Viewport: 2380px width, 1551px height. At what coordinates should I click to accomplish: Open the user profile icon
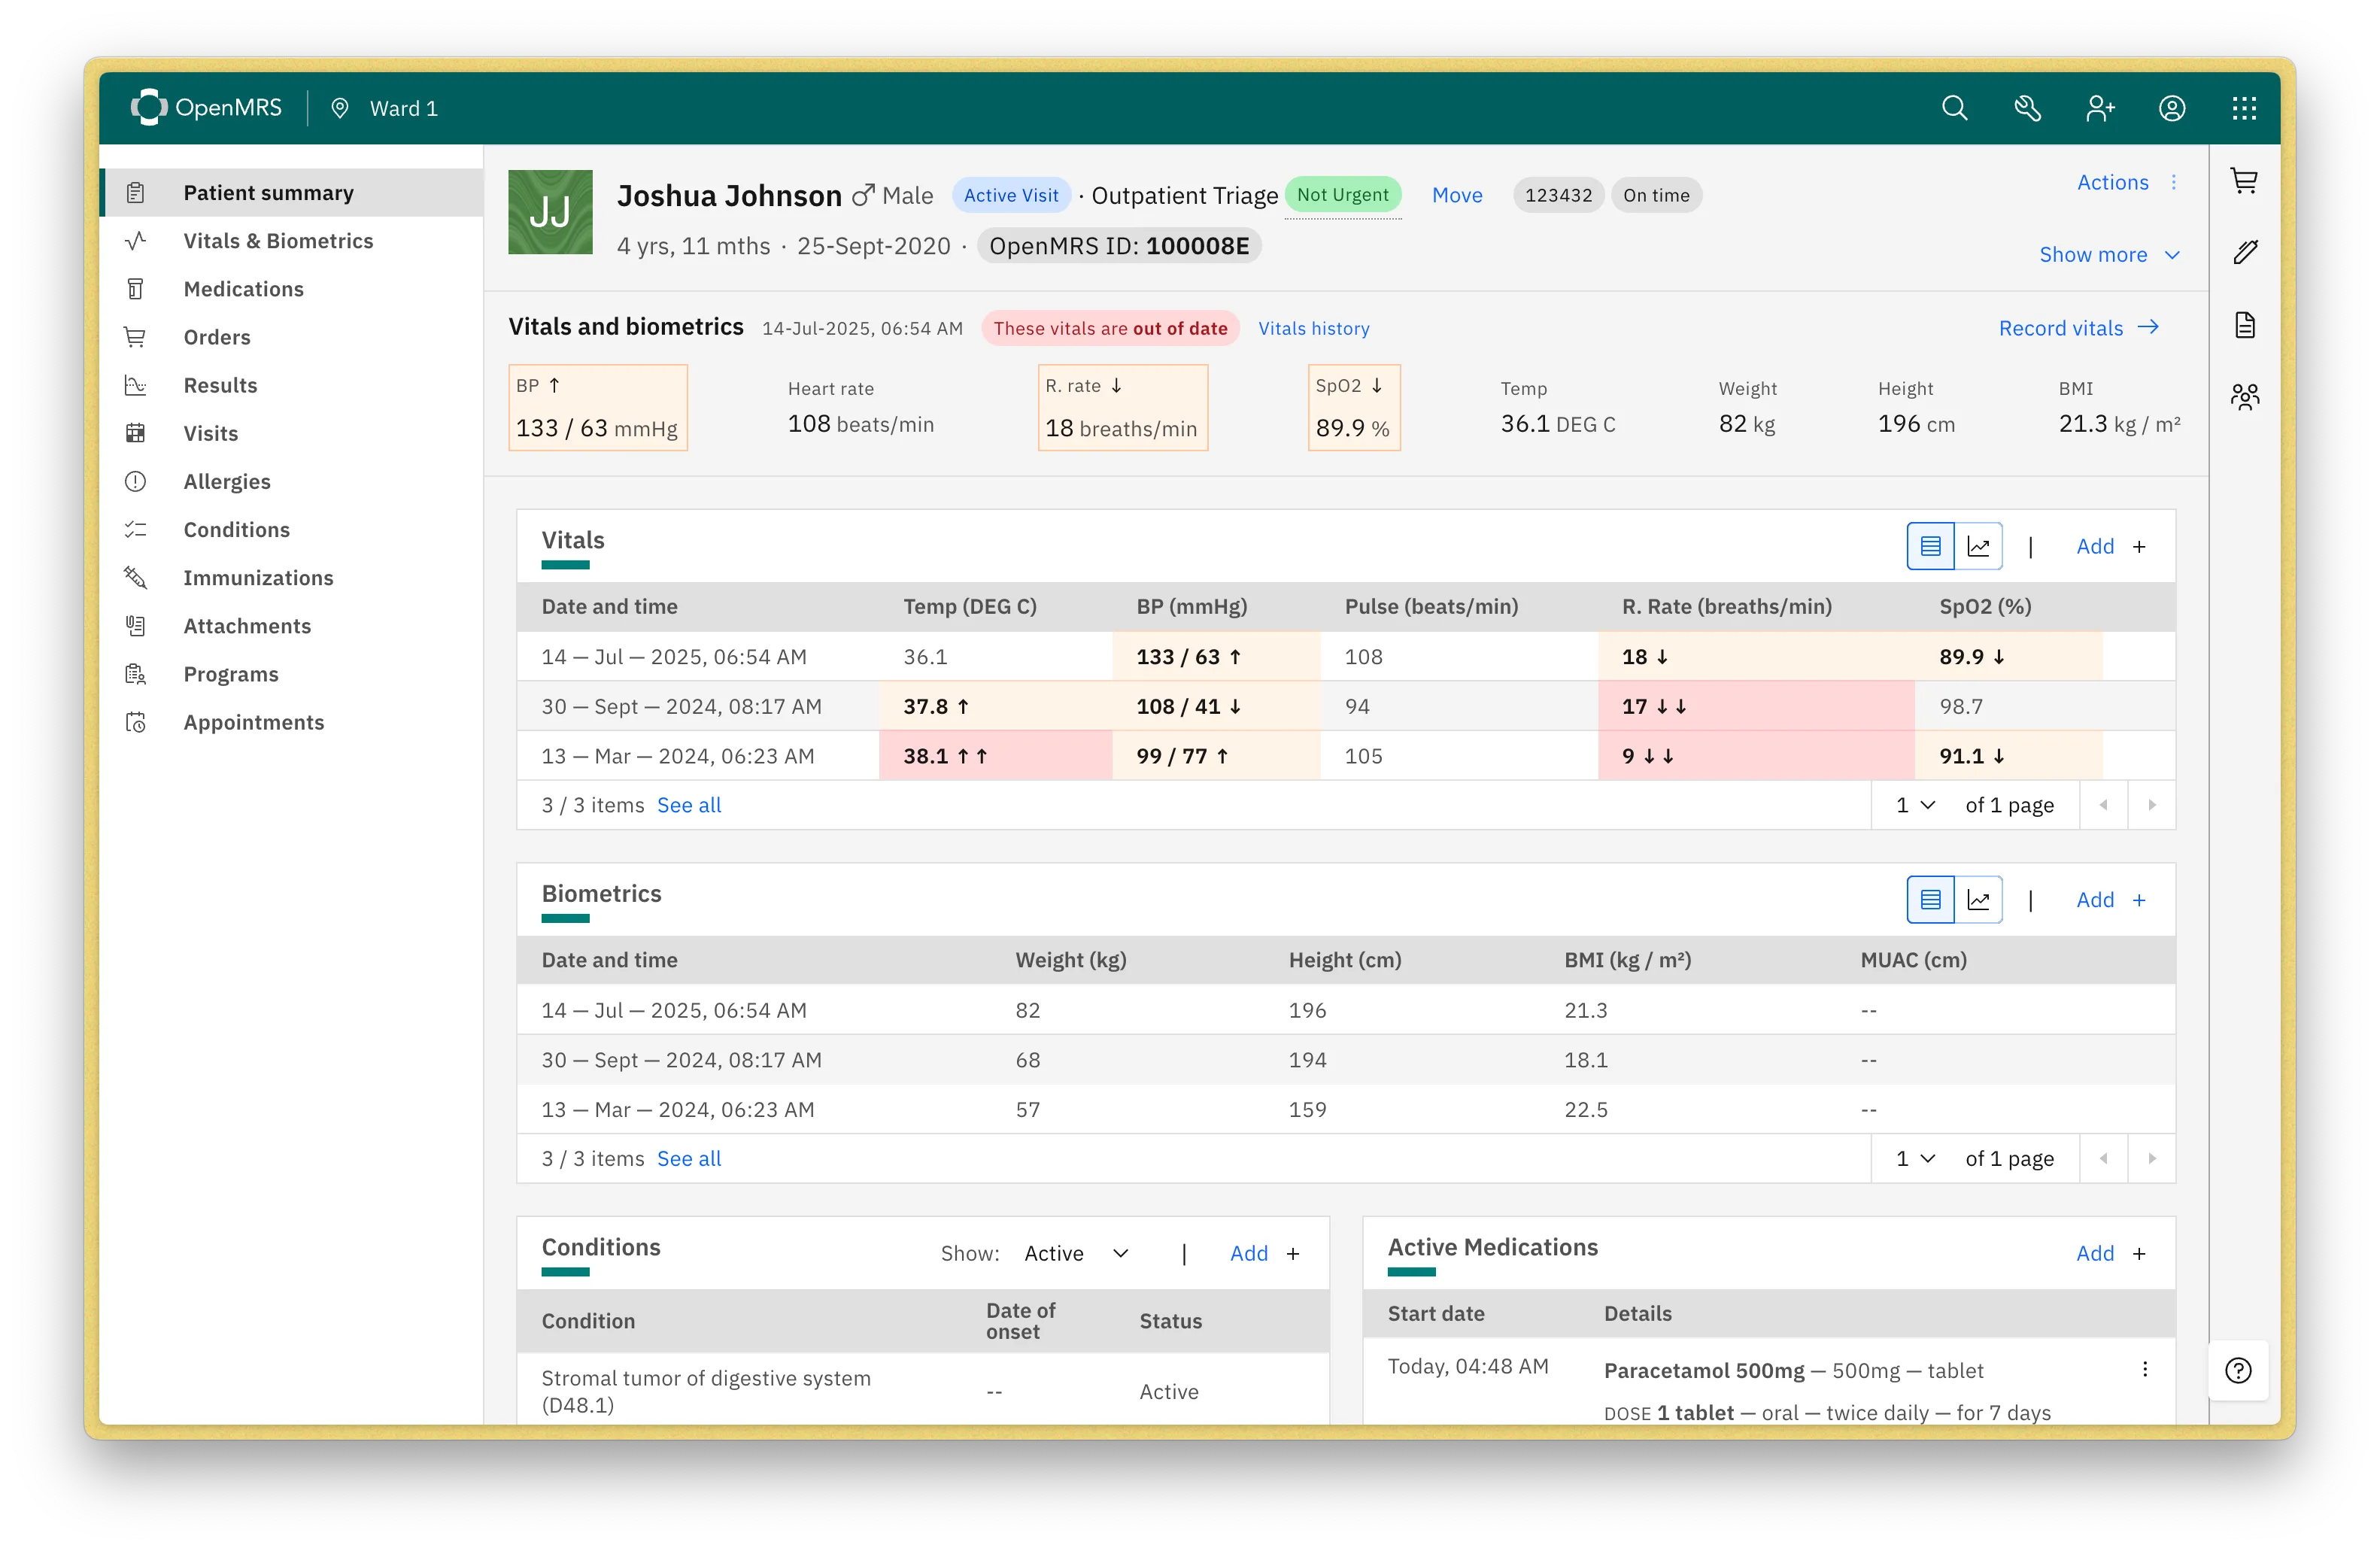(2172, 107)
